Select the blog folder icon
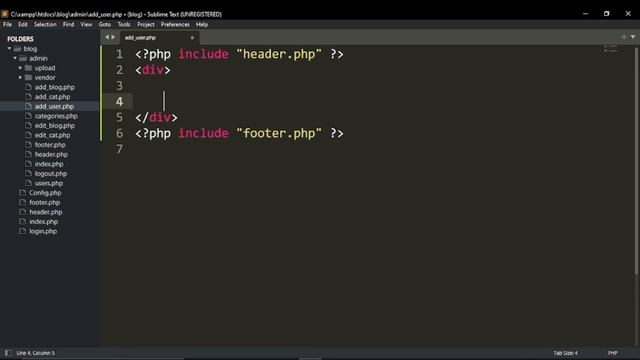Image resolution: width=640 pixels, height=360 pixels. (x=17, y=49)
